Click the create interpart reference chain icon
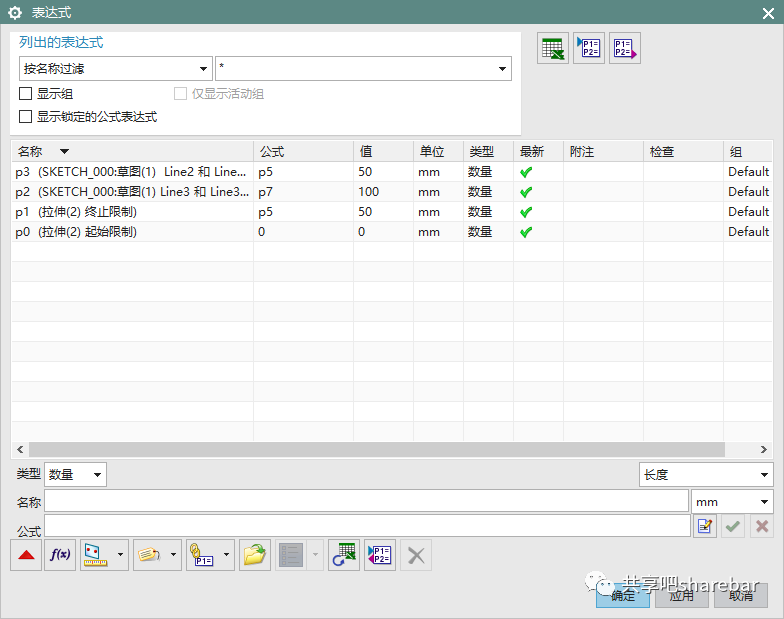784x619 pixels. tap(202, 555)
